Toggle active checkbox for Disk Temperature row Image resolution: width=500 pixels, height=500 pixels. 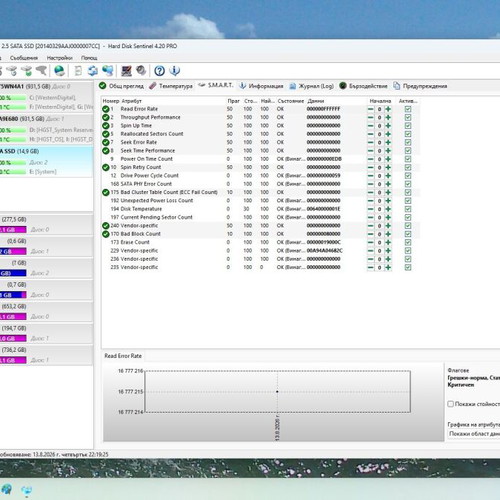[x=408, y=209]
